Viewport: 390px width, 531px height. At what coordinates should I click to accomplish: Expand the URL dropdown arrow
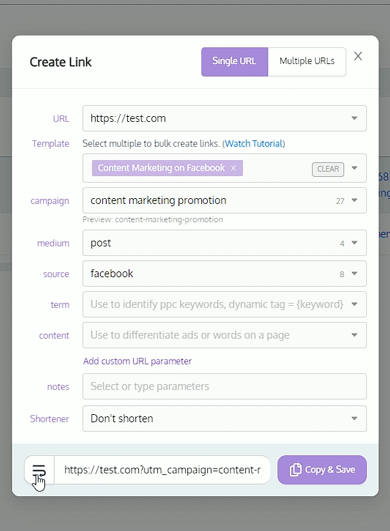354,118
